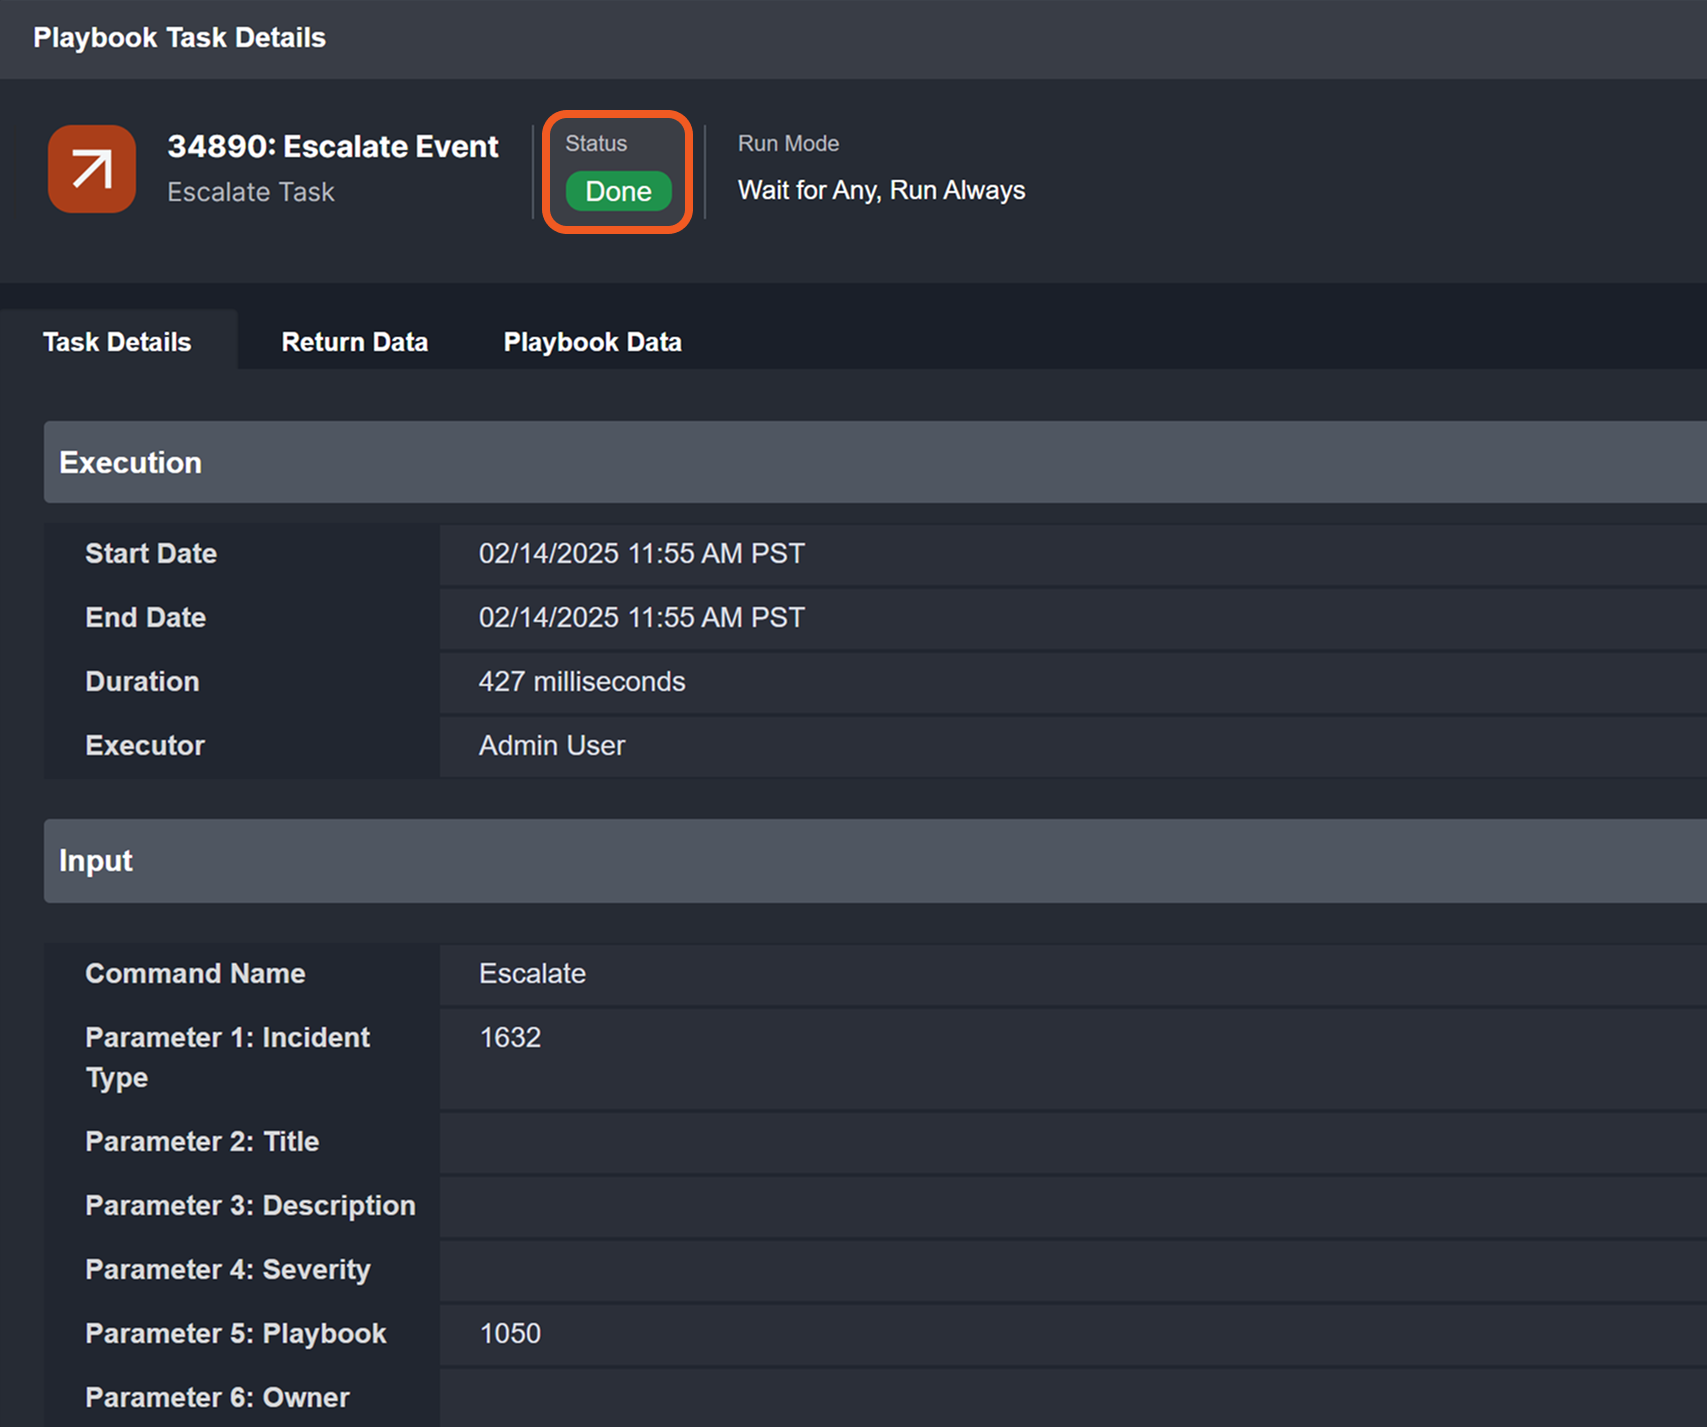Select the Start Date value

point(641,554)
